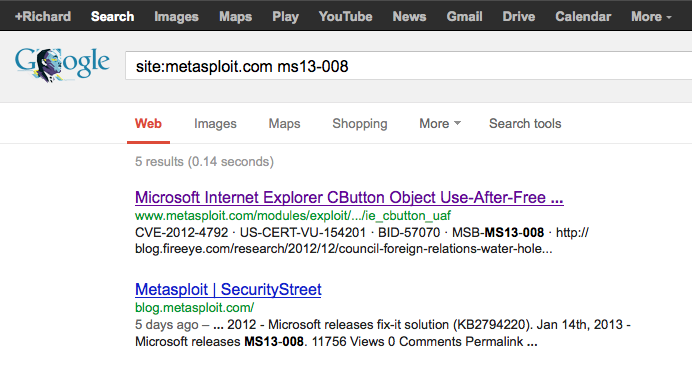This screenshot has width=692, height=369.
Task: Open Play in the top navigation bar
Action: point(286,16)
